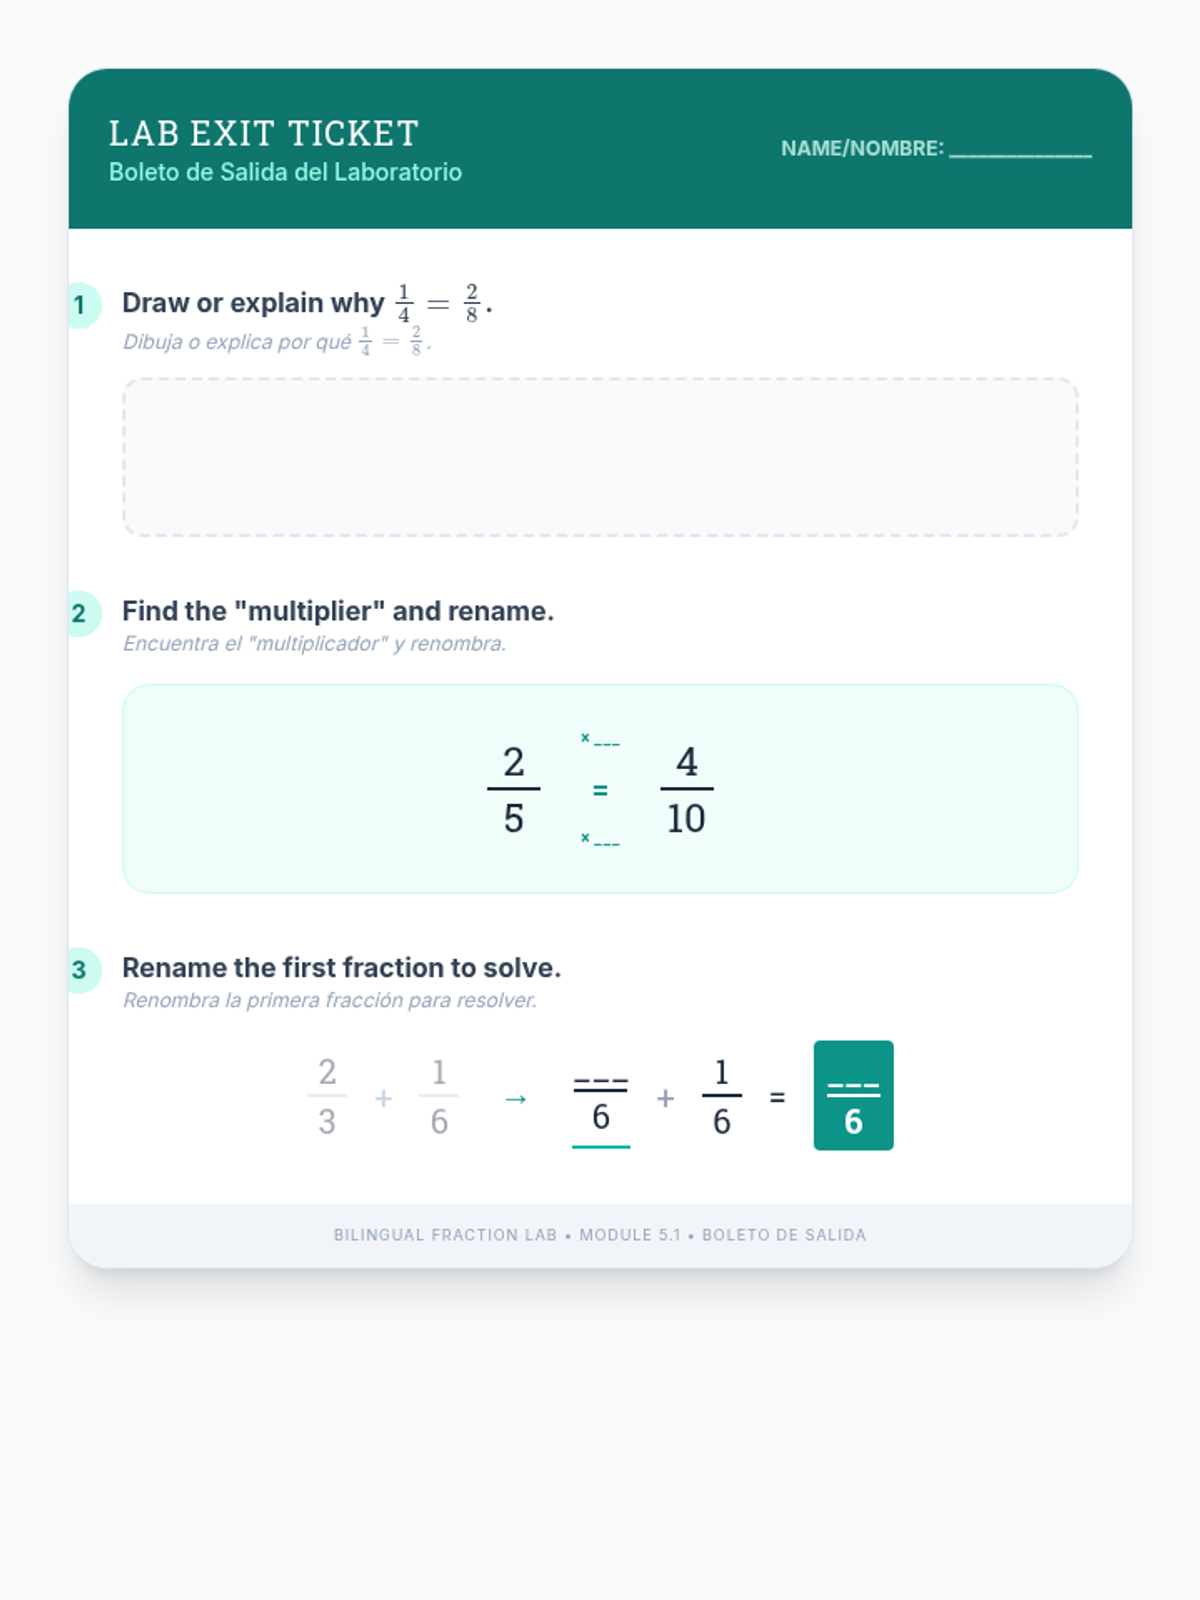Click the Boleto de Salida del Laboratorio subtitle

click(x=285, y=172)
